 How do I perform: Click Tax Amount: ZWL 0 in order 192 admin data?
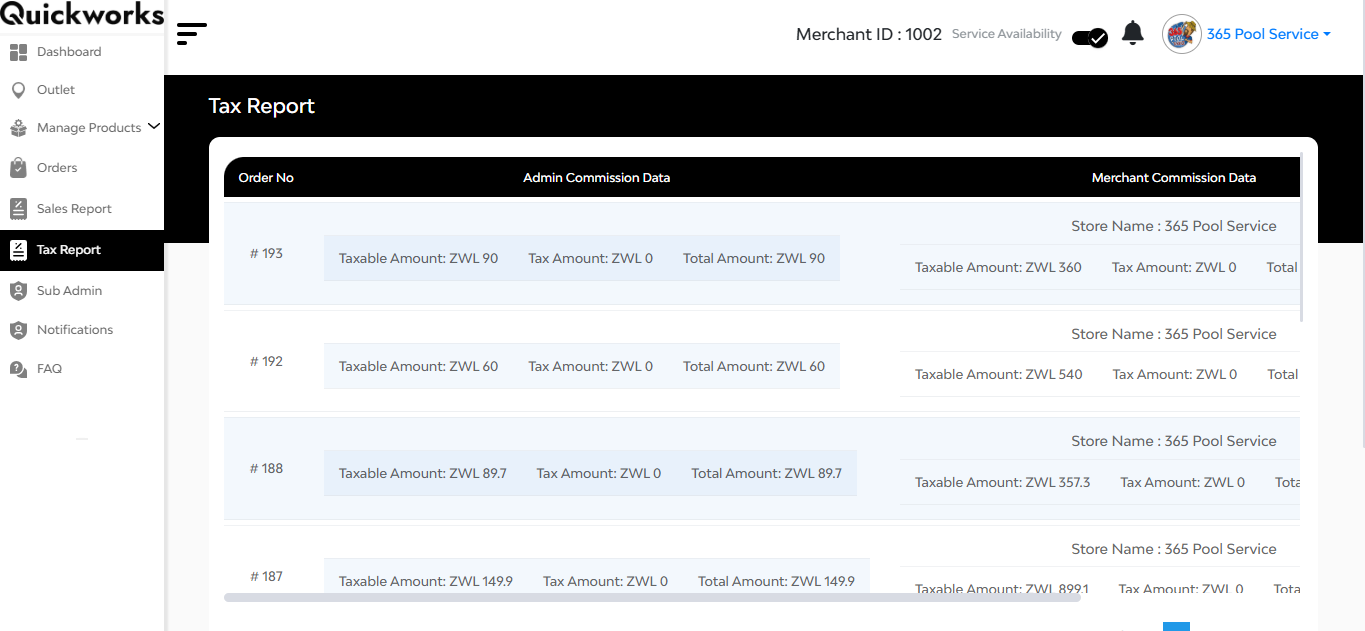pyautogui.click(x=591, y=366)
